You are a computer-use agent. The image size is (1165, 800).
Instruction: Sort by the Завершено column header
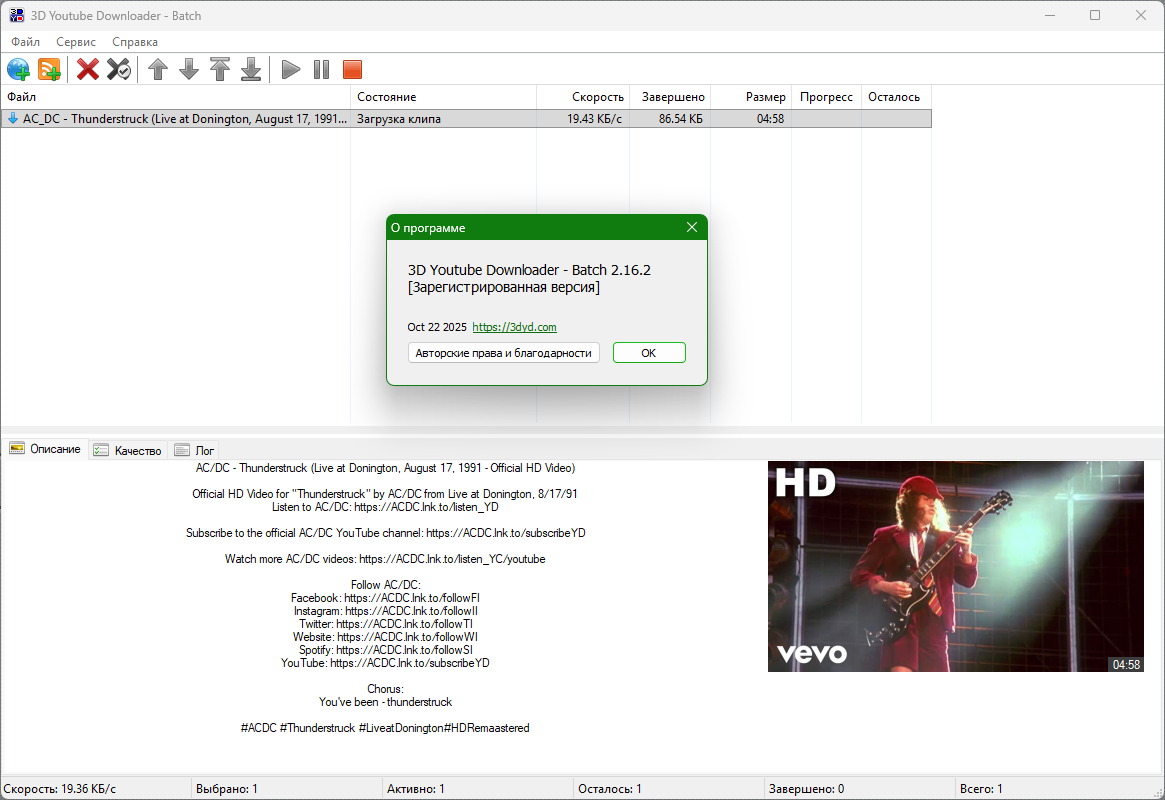[x=670, y=97]
